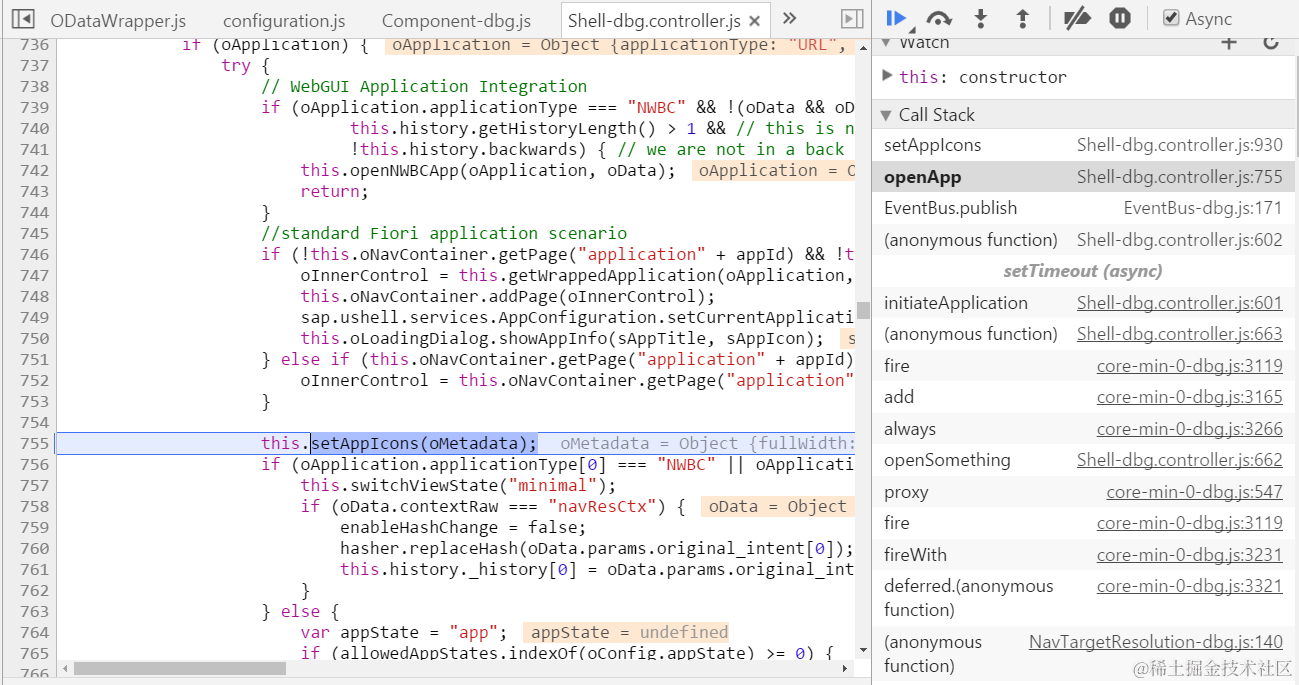Open core-min-0-dbg.js:3321 link

point(1189,586)
